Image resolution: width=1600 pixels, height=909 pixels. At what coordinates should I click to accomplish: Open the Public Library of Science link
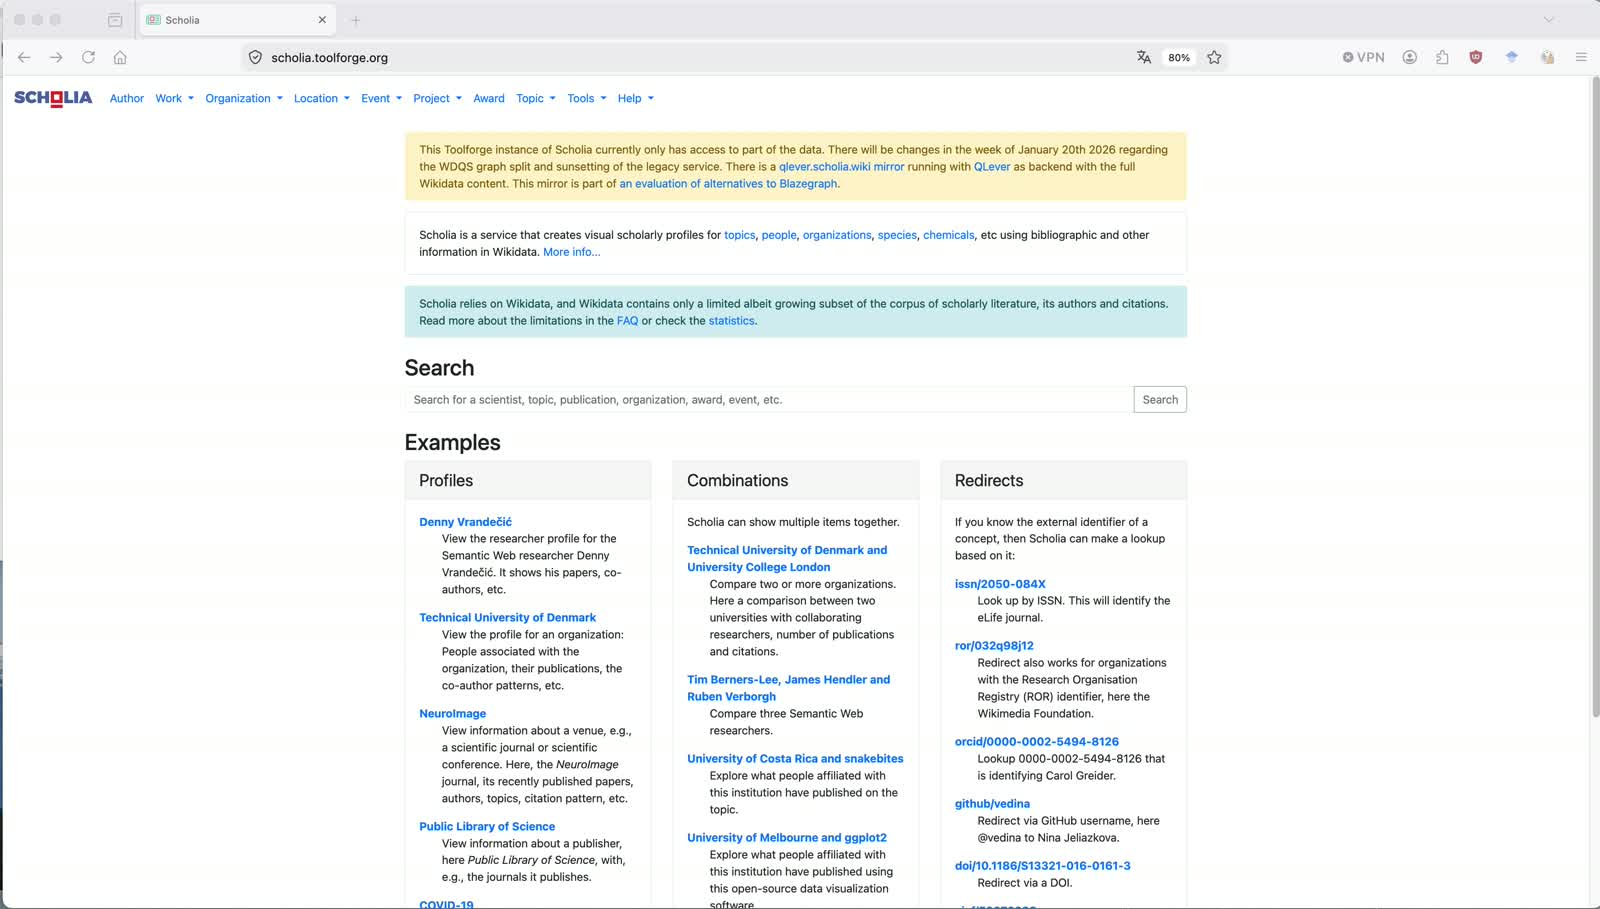click(x=487, y=827)
